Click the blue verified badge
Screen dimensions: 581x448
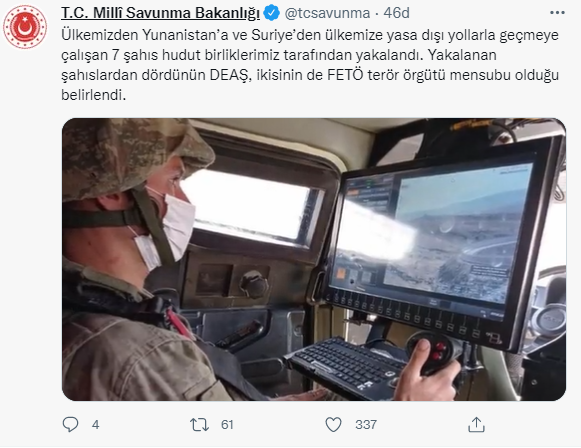point(271,13)
